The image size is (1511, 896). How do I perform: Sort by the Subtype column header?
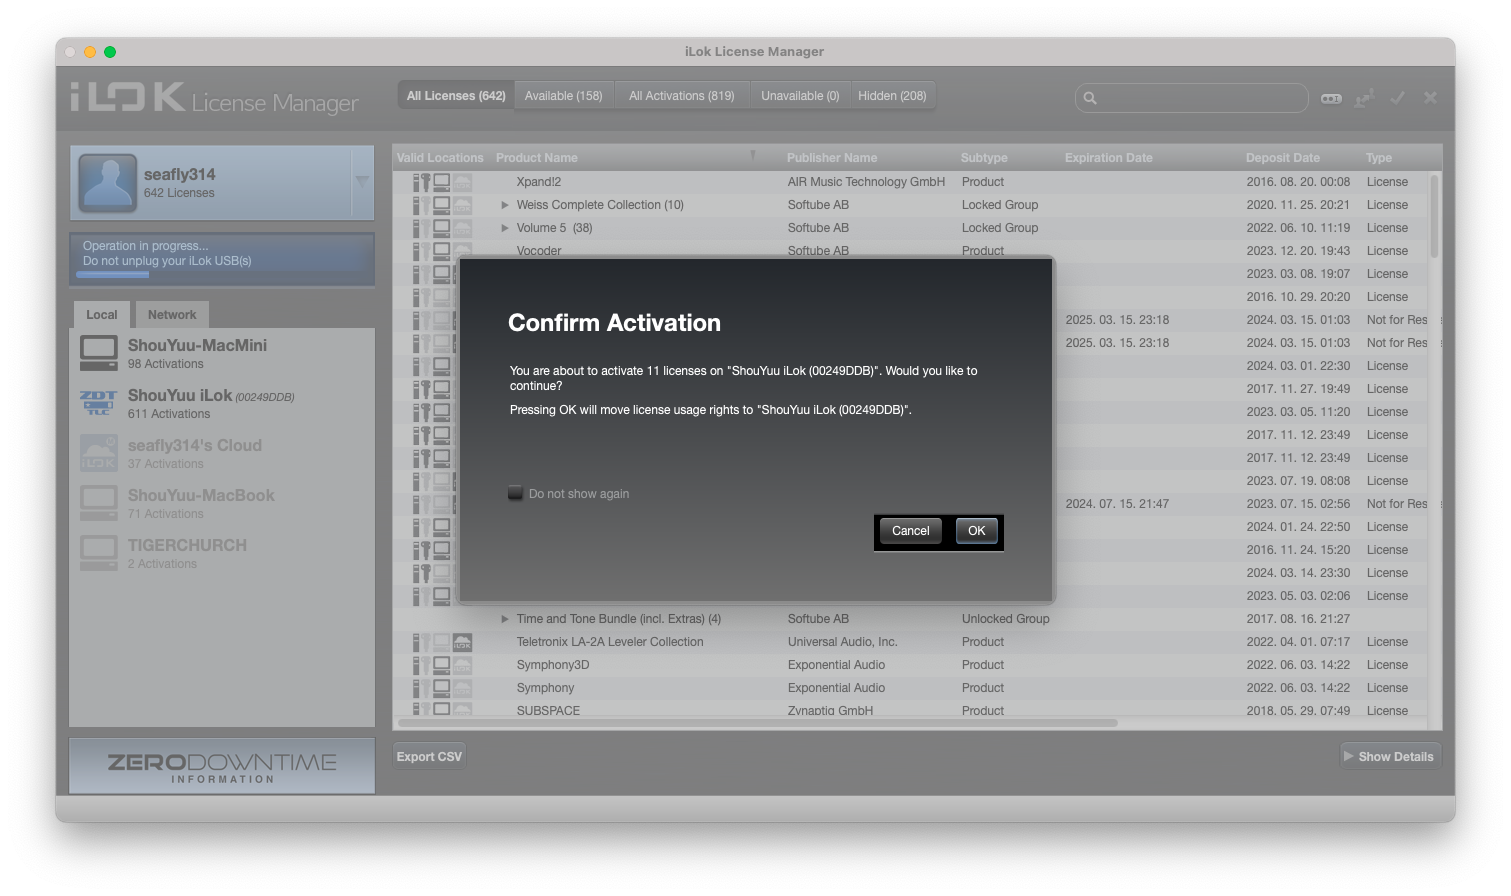coord(984,158)
